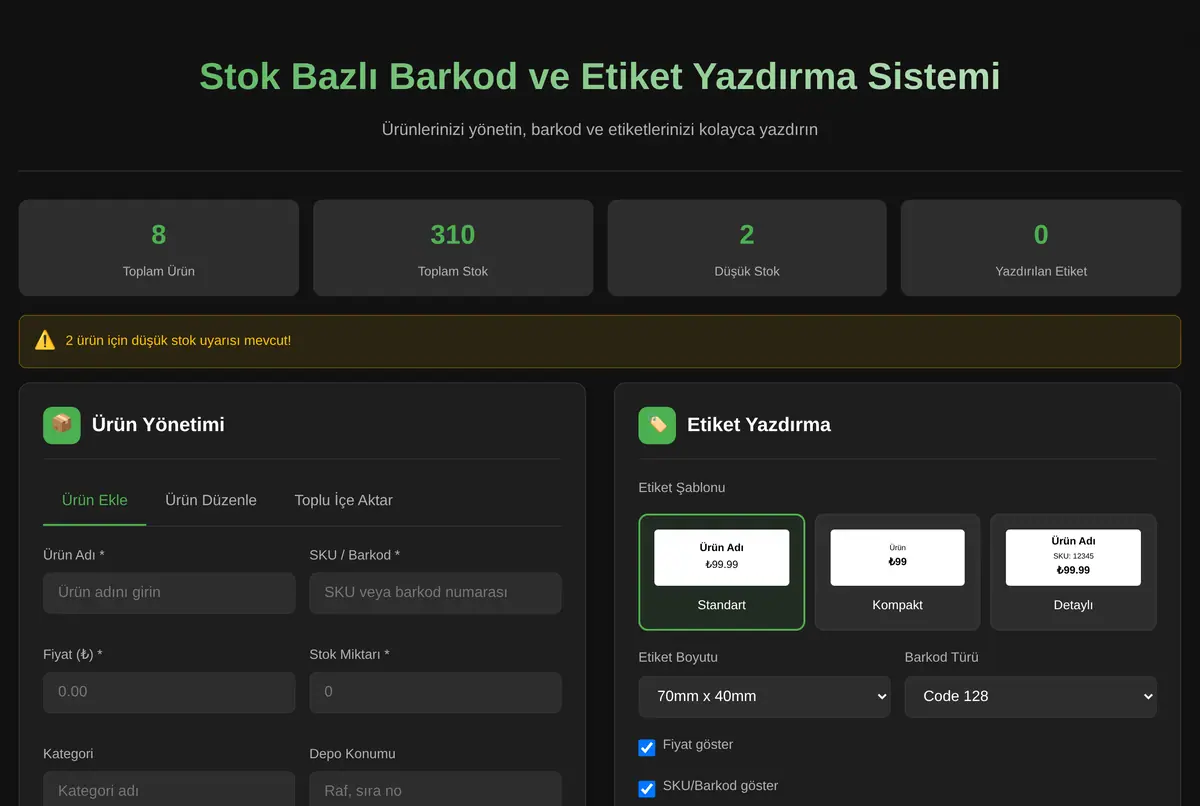Screen dimensions: 1200x806
Task: Click into the Fiyat price field
Action: pyautogui.click(x=169, y=692)
